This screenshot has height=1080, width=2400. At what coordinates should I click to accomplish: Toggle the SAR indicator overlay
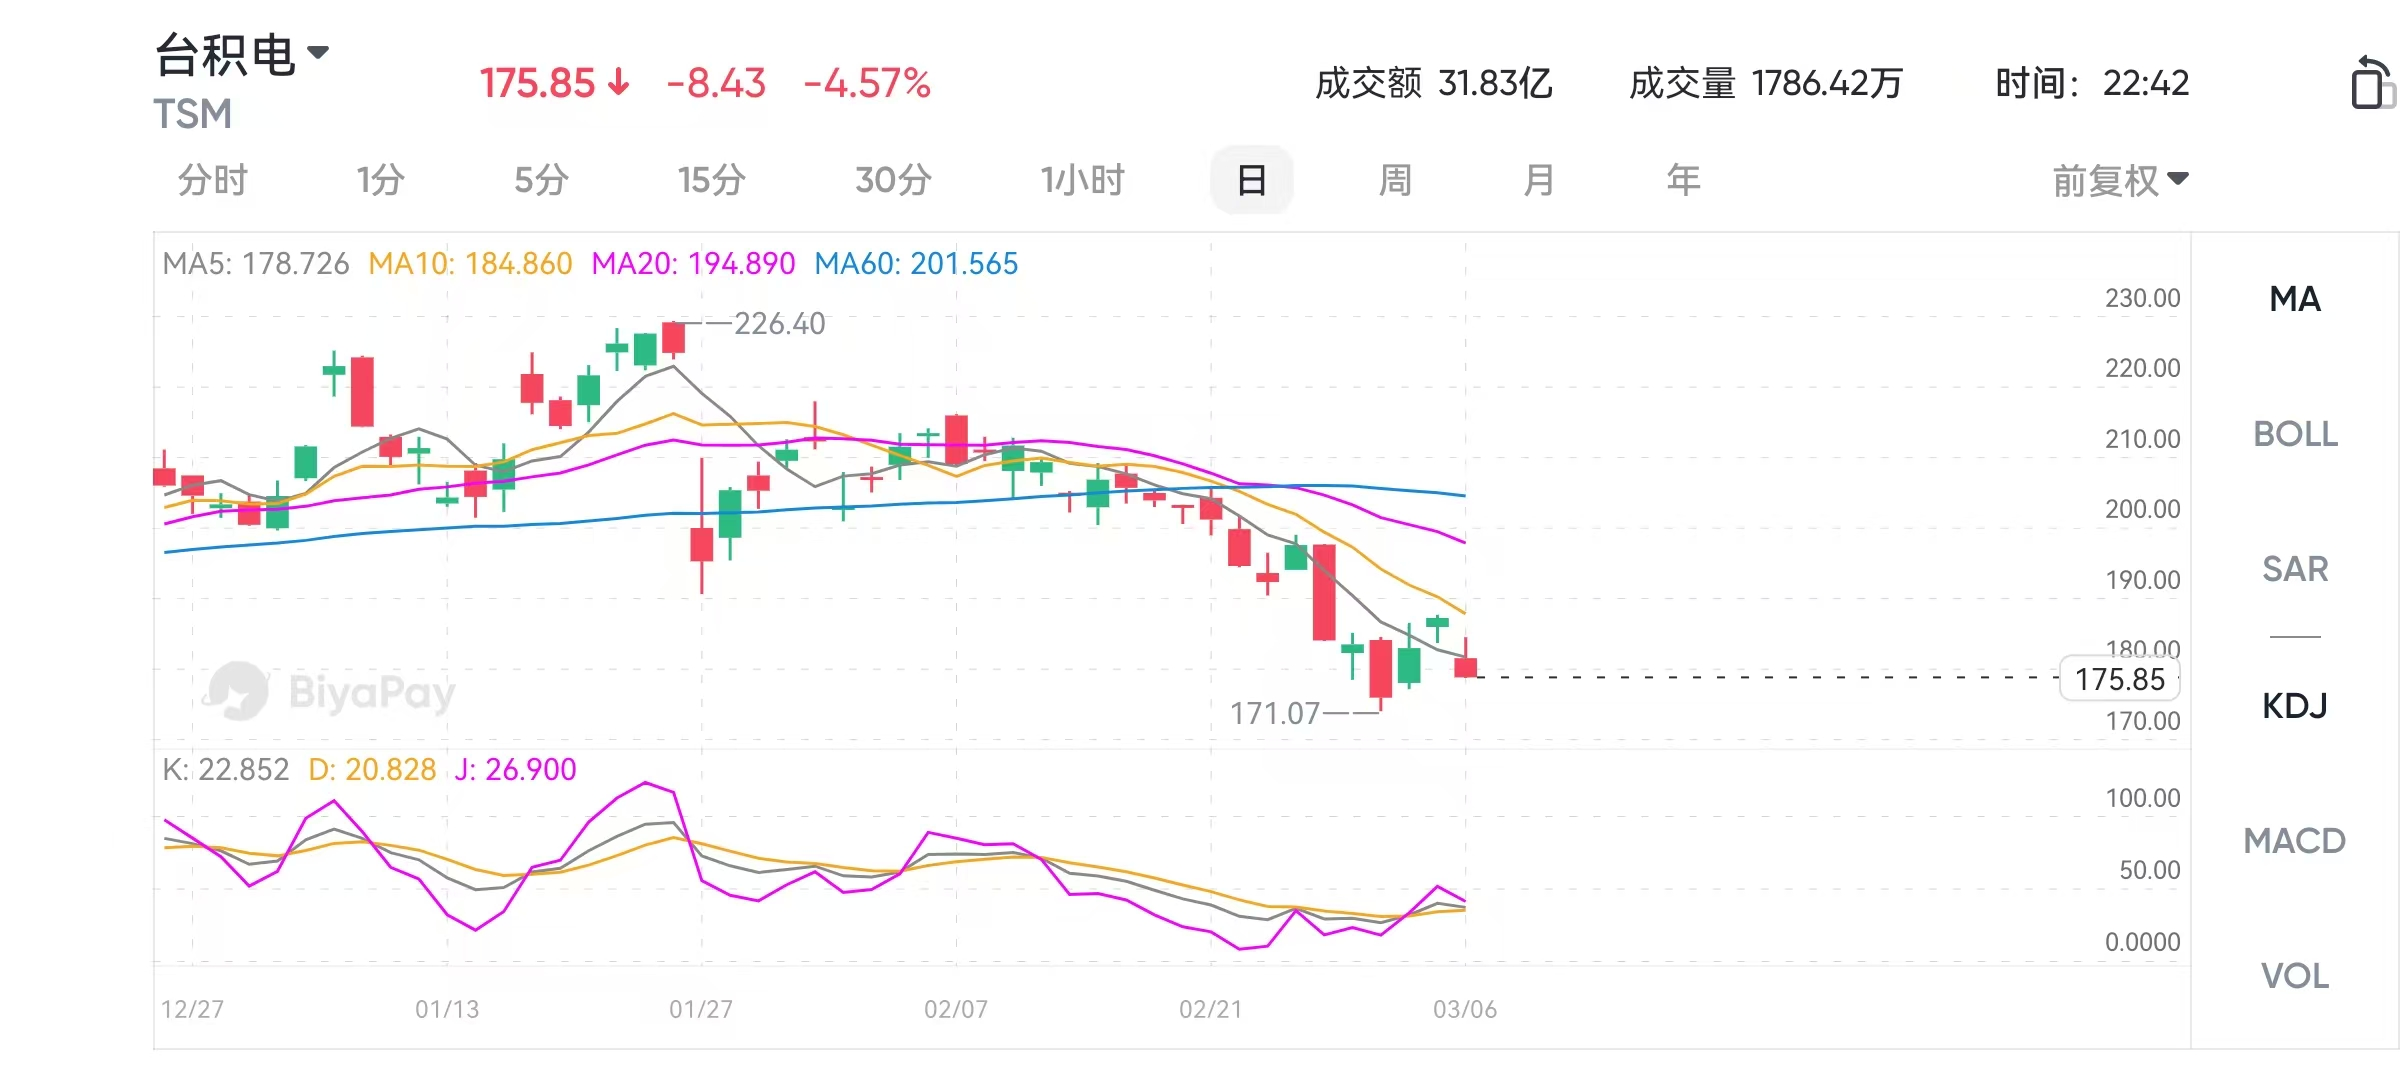point(2295,569)
